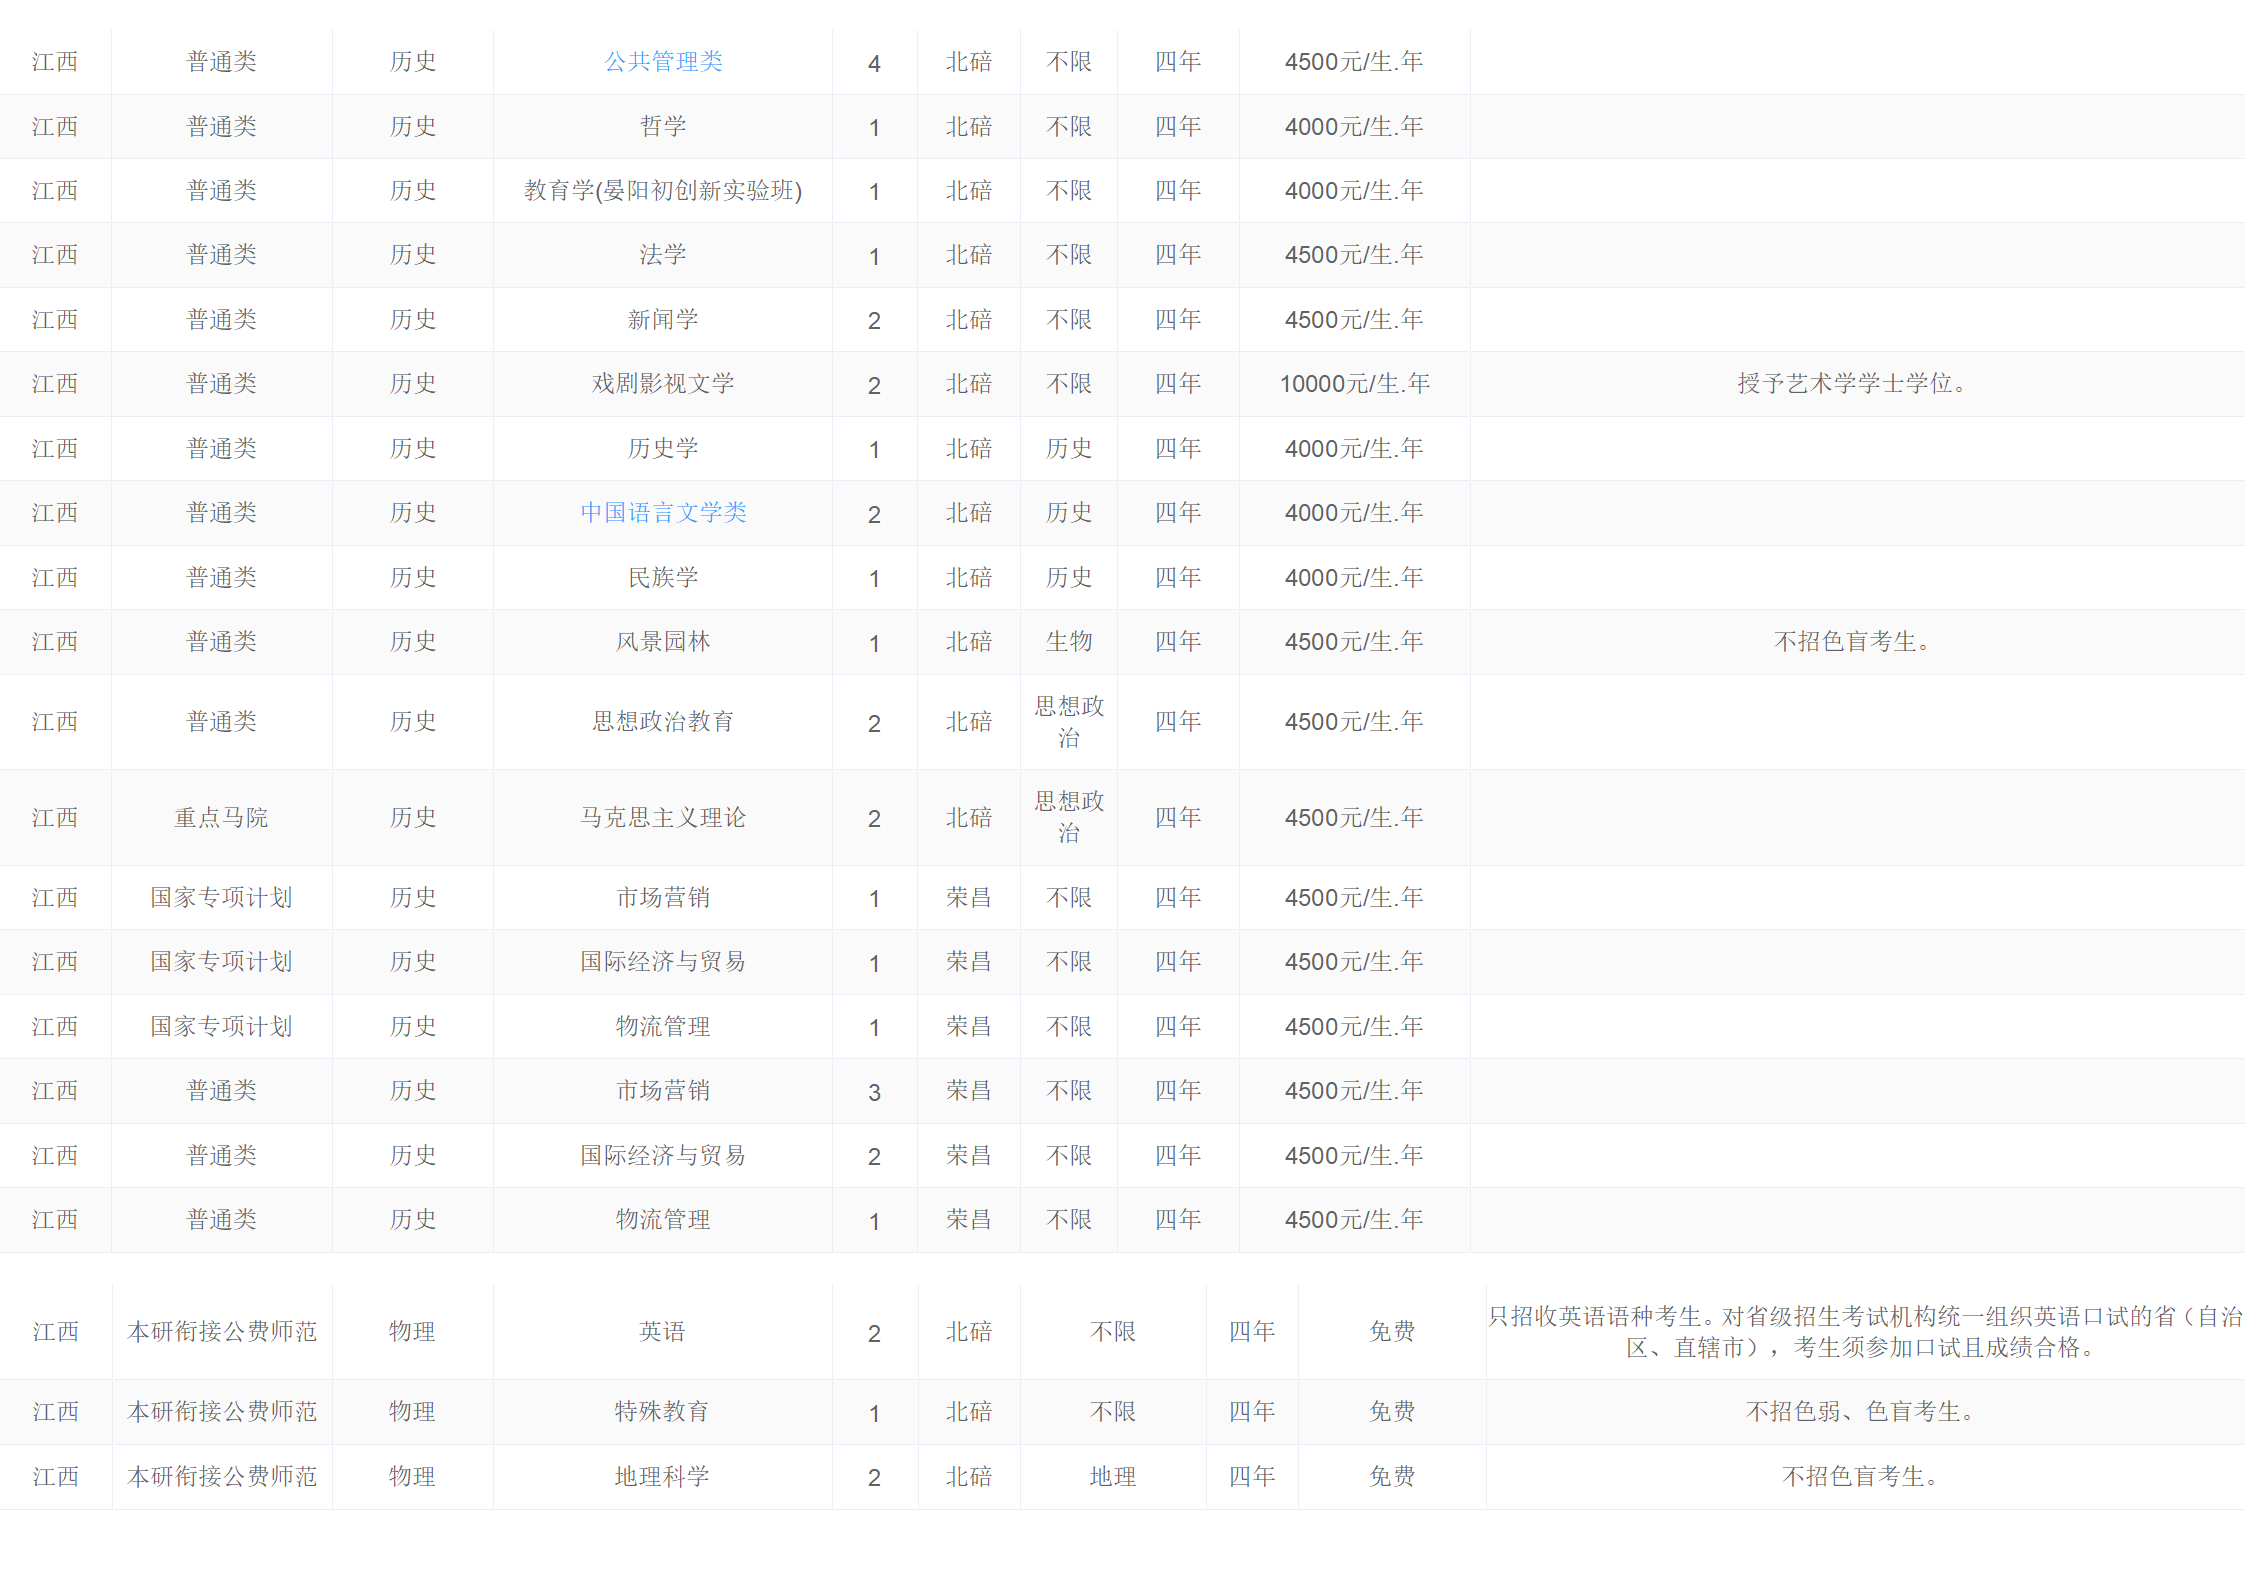Image resolution: width=2245 pixels, height=1587 pixels.
Task: Click the 历史学 major cell
Action: click(663, 449)
